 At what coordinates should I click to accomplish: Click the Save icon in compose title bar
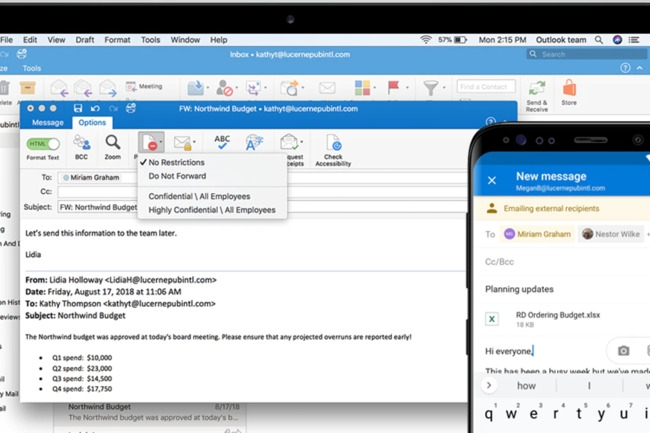[78, 109]
